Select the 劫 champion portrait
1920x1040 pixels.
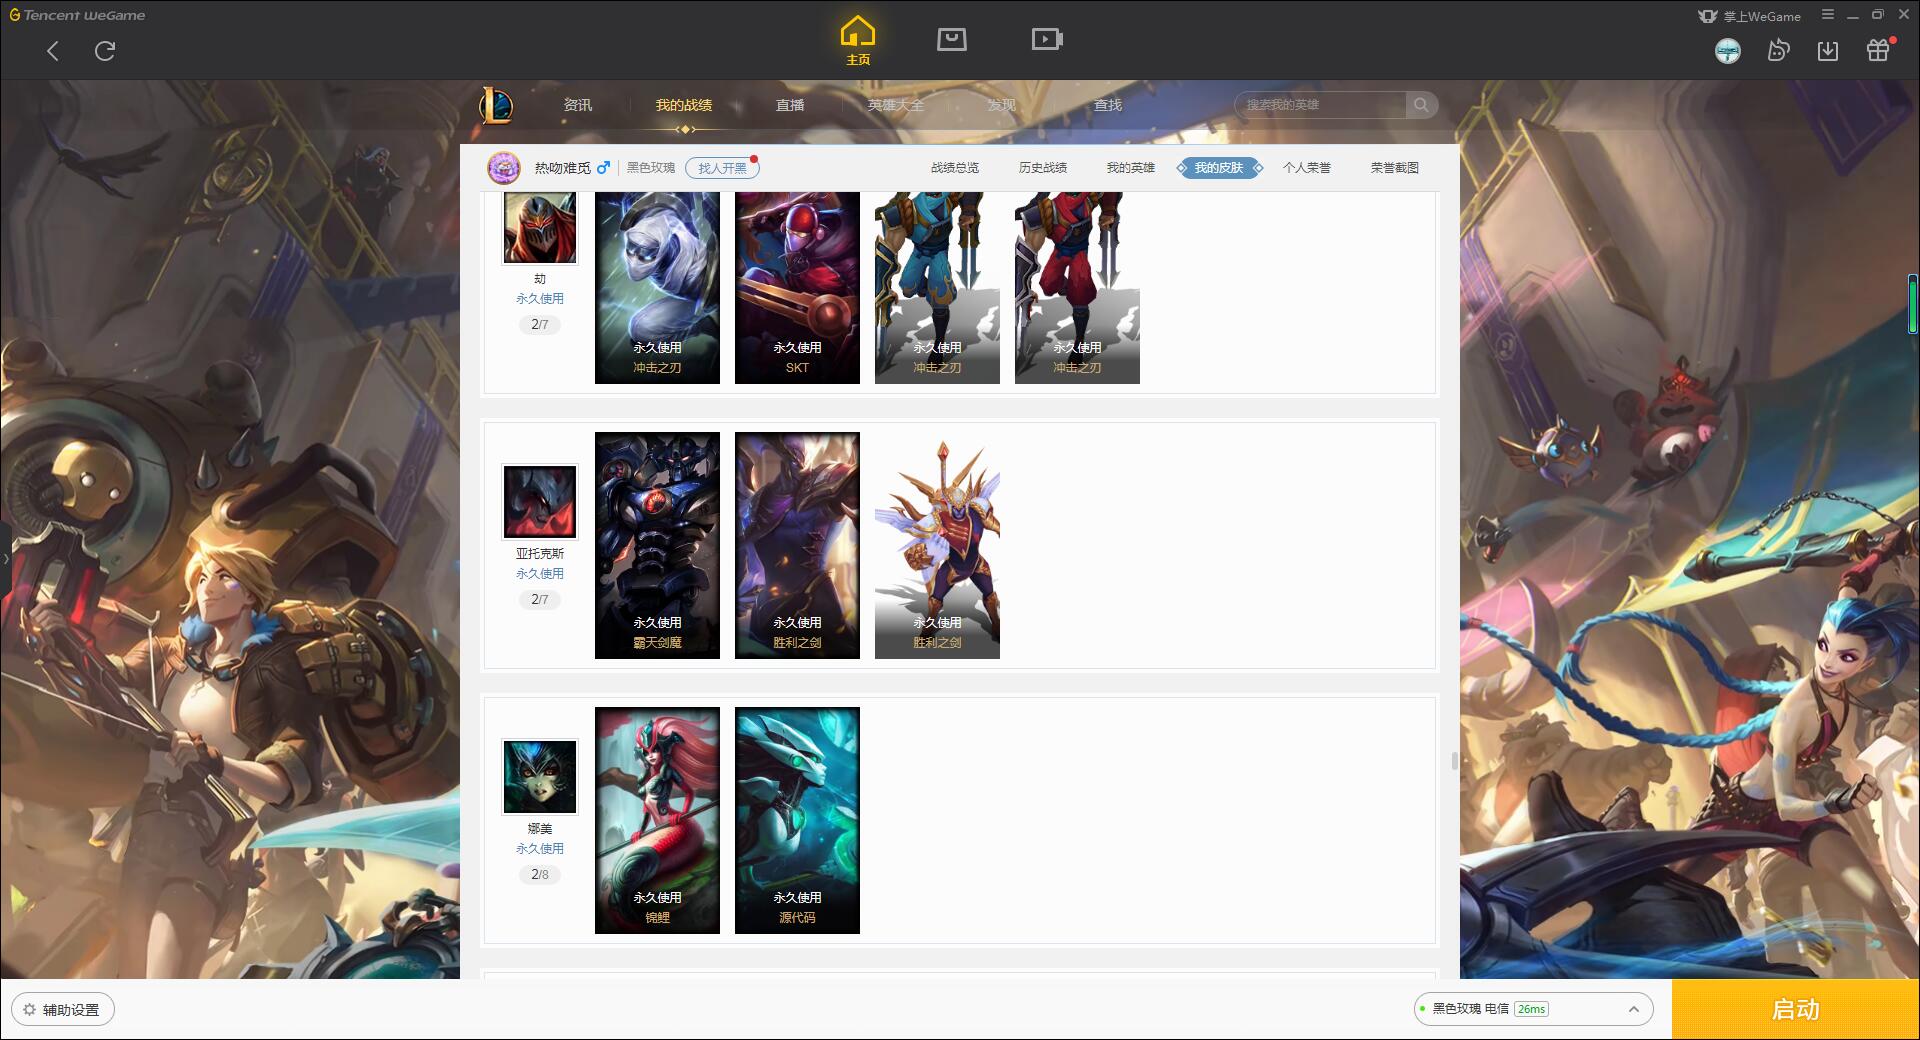coord(540,227)
